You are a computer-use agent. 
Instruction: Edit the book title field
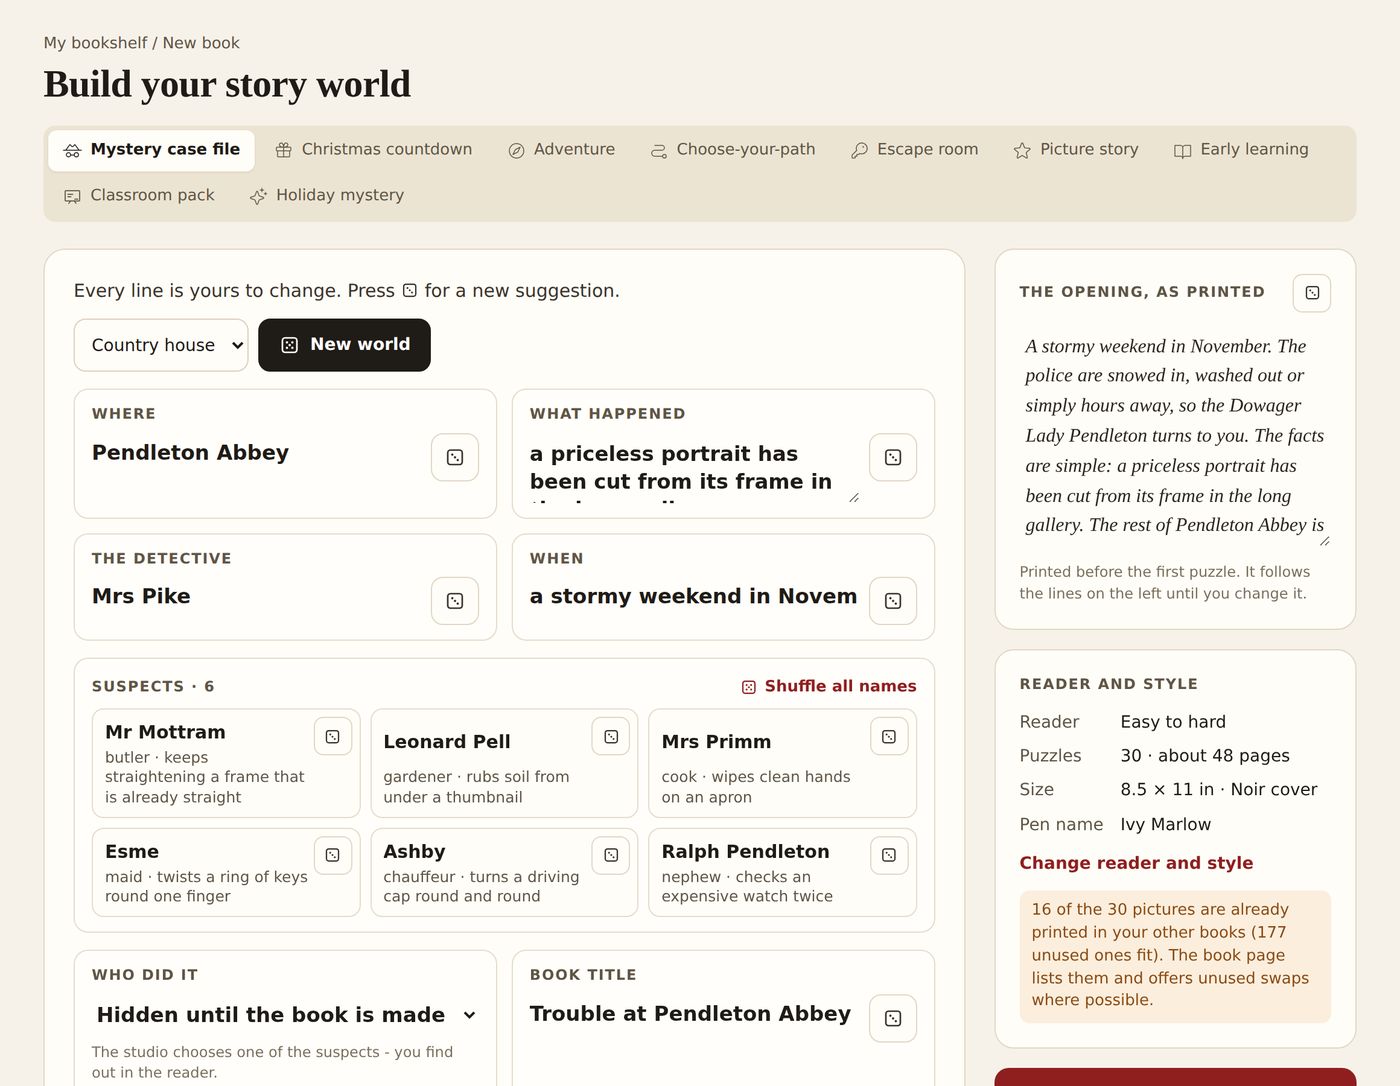[695, 1014]
